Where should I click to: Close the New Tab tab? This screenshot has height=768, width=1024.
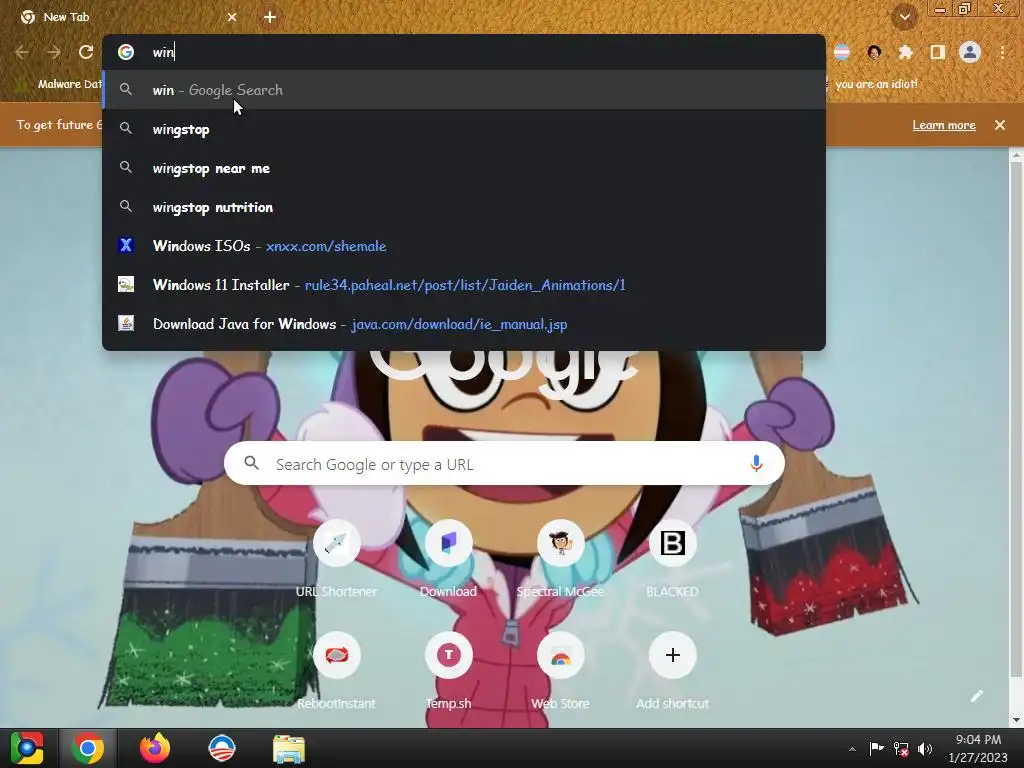coord(232,17)
